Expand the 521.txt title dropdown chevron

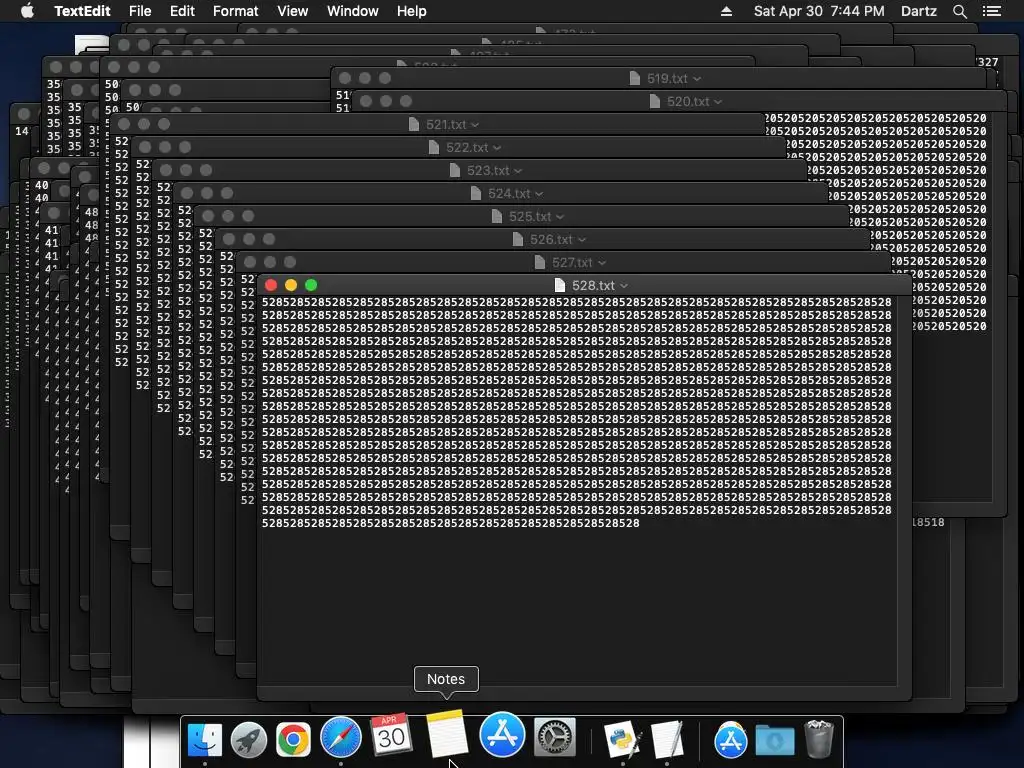(x=475, y=125)
